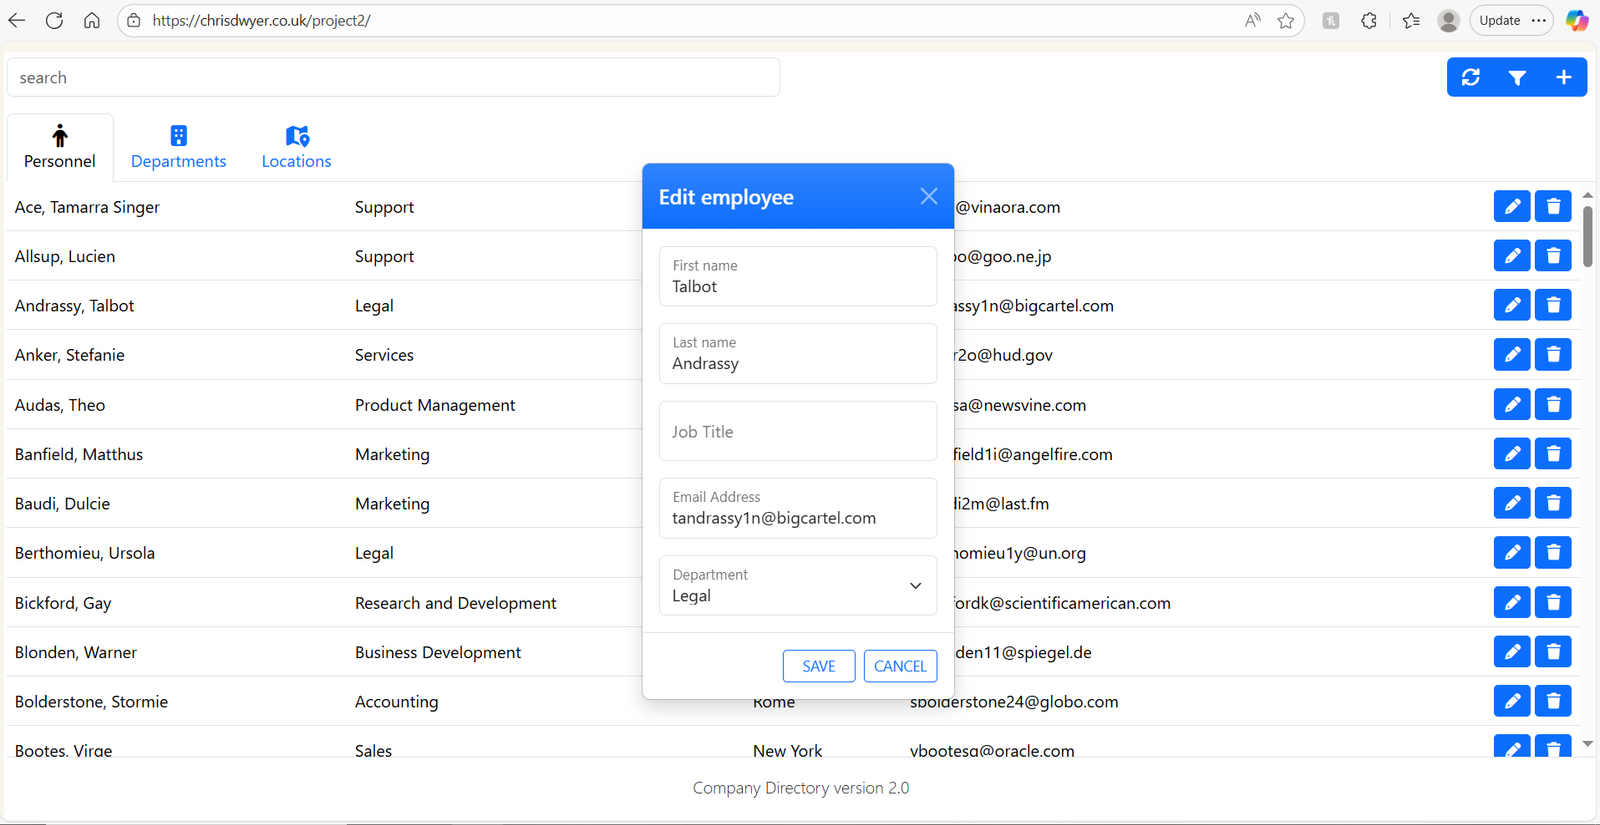The image size is (1600, 825).
Task: Click the table scrollbar down arrow
Action: [x=1587, y=744]
